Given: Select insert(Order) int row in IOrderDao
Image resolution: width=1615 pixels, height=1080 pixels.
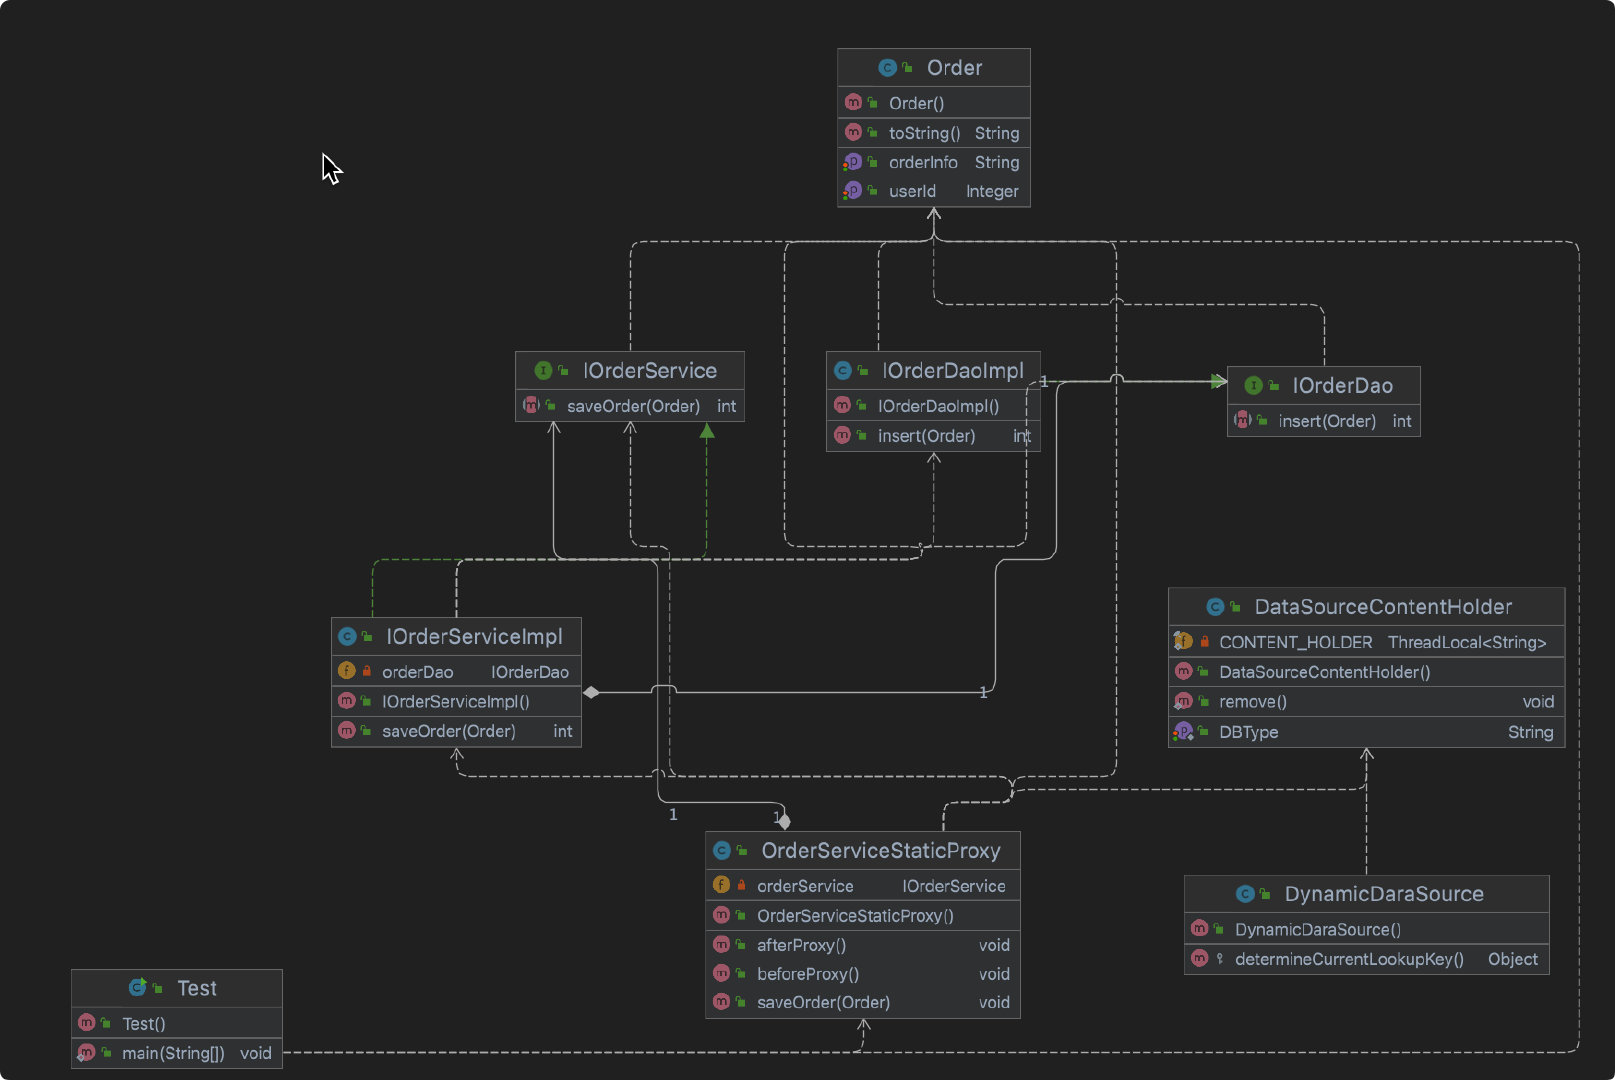Looking at the screenshot, I should (1324, 421).
